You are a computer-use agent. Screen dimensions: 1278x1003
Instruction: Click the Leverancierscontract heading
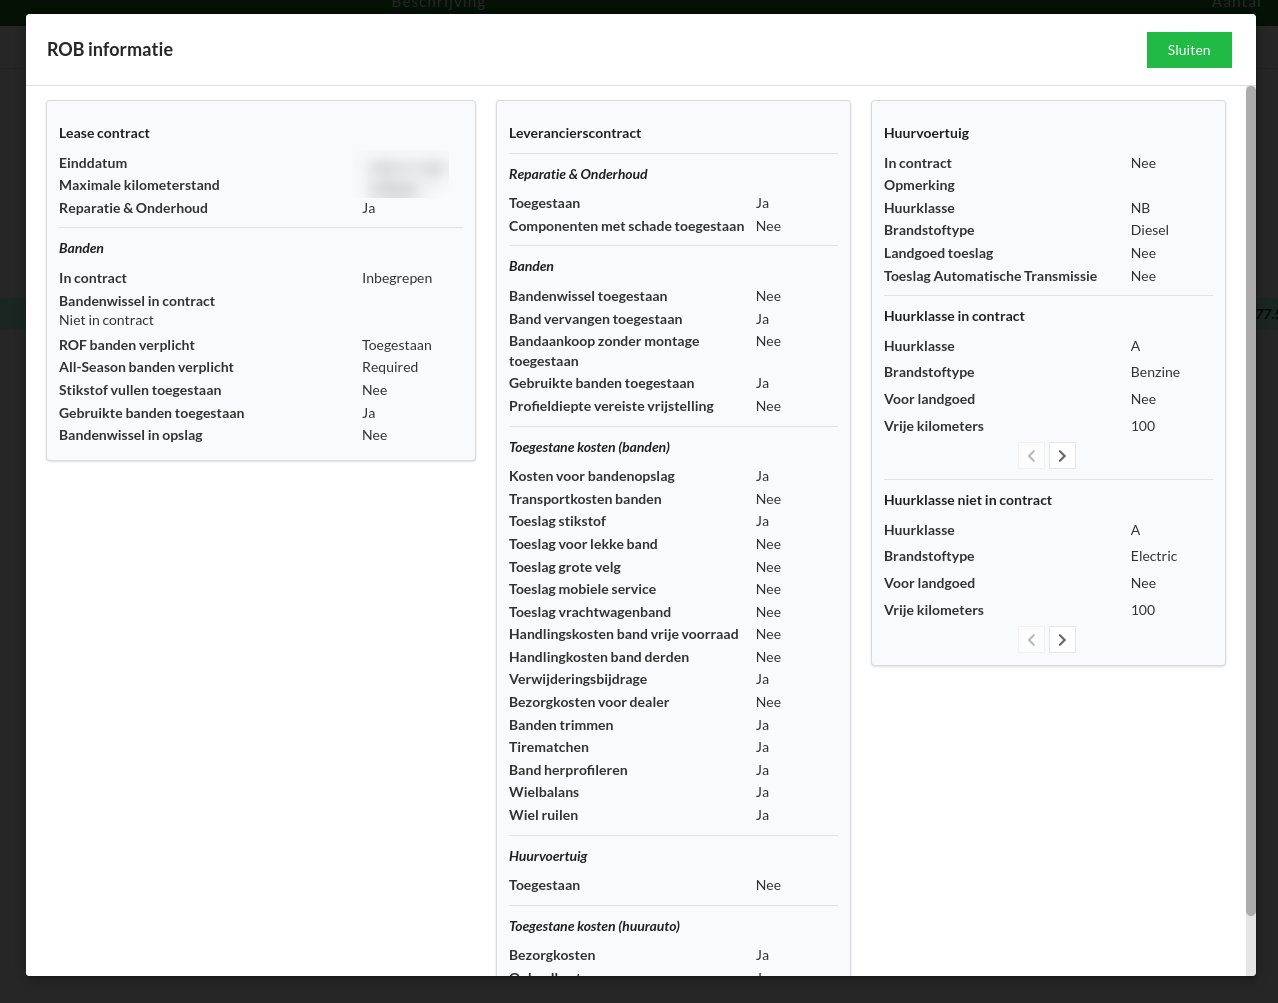click(x=575, y=133)
